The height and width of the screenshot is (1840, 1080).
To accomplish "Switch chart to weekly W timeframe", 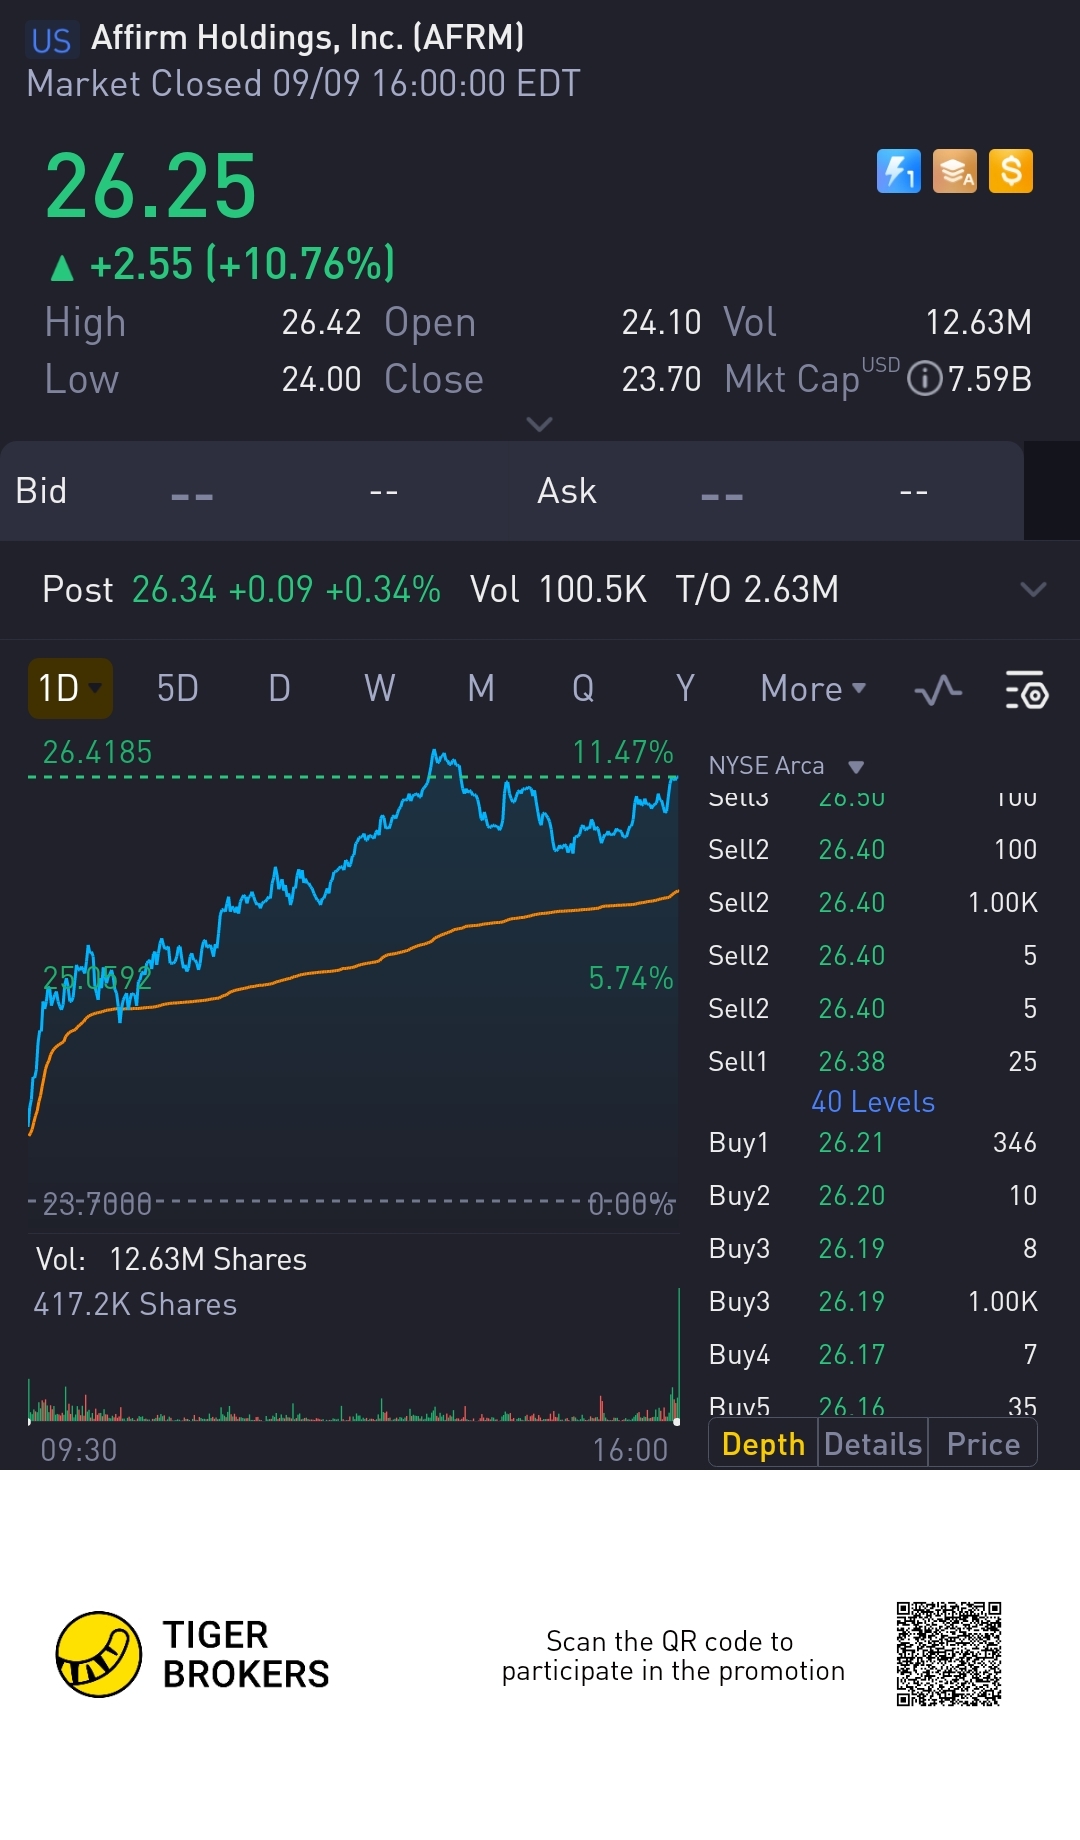I will 380,689.
